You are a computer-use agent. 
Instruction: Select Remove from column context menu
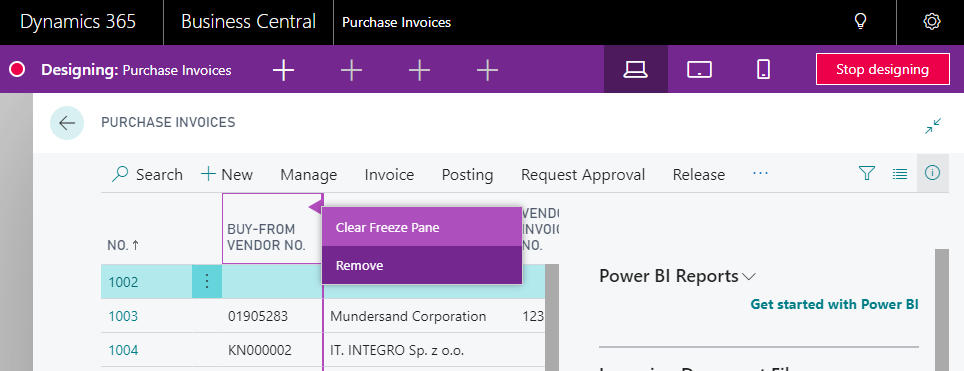coord(422,265)
